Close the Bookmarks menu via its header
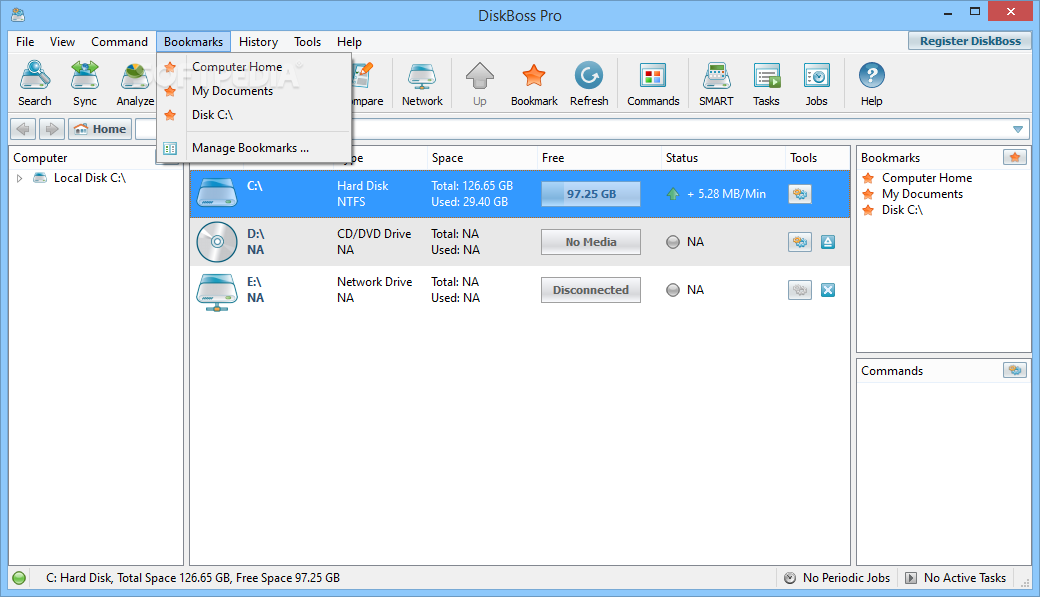1040x597 pixels. (194, 42)
